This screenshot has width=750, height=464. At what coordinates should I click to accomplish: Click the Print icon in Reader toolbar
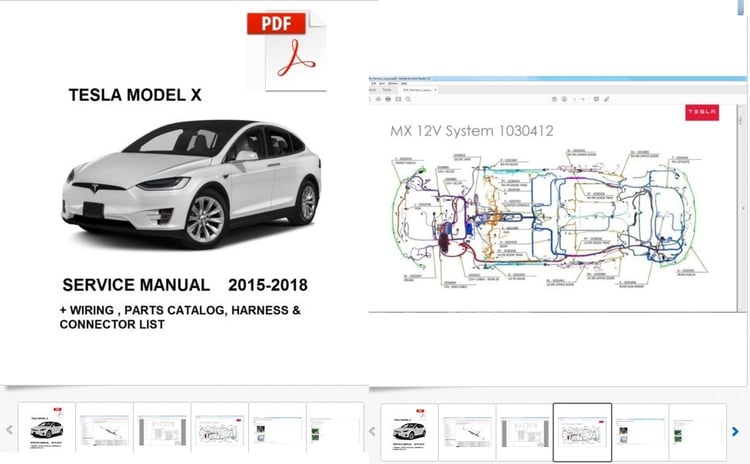[x=388, y=99]
